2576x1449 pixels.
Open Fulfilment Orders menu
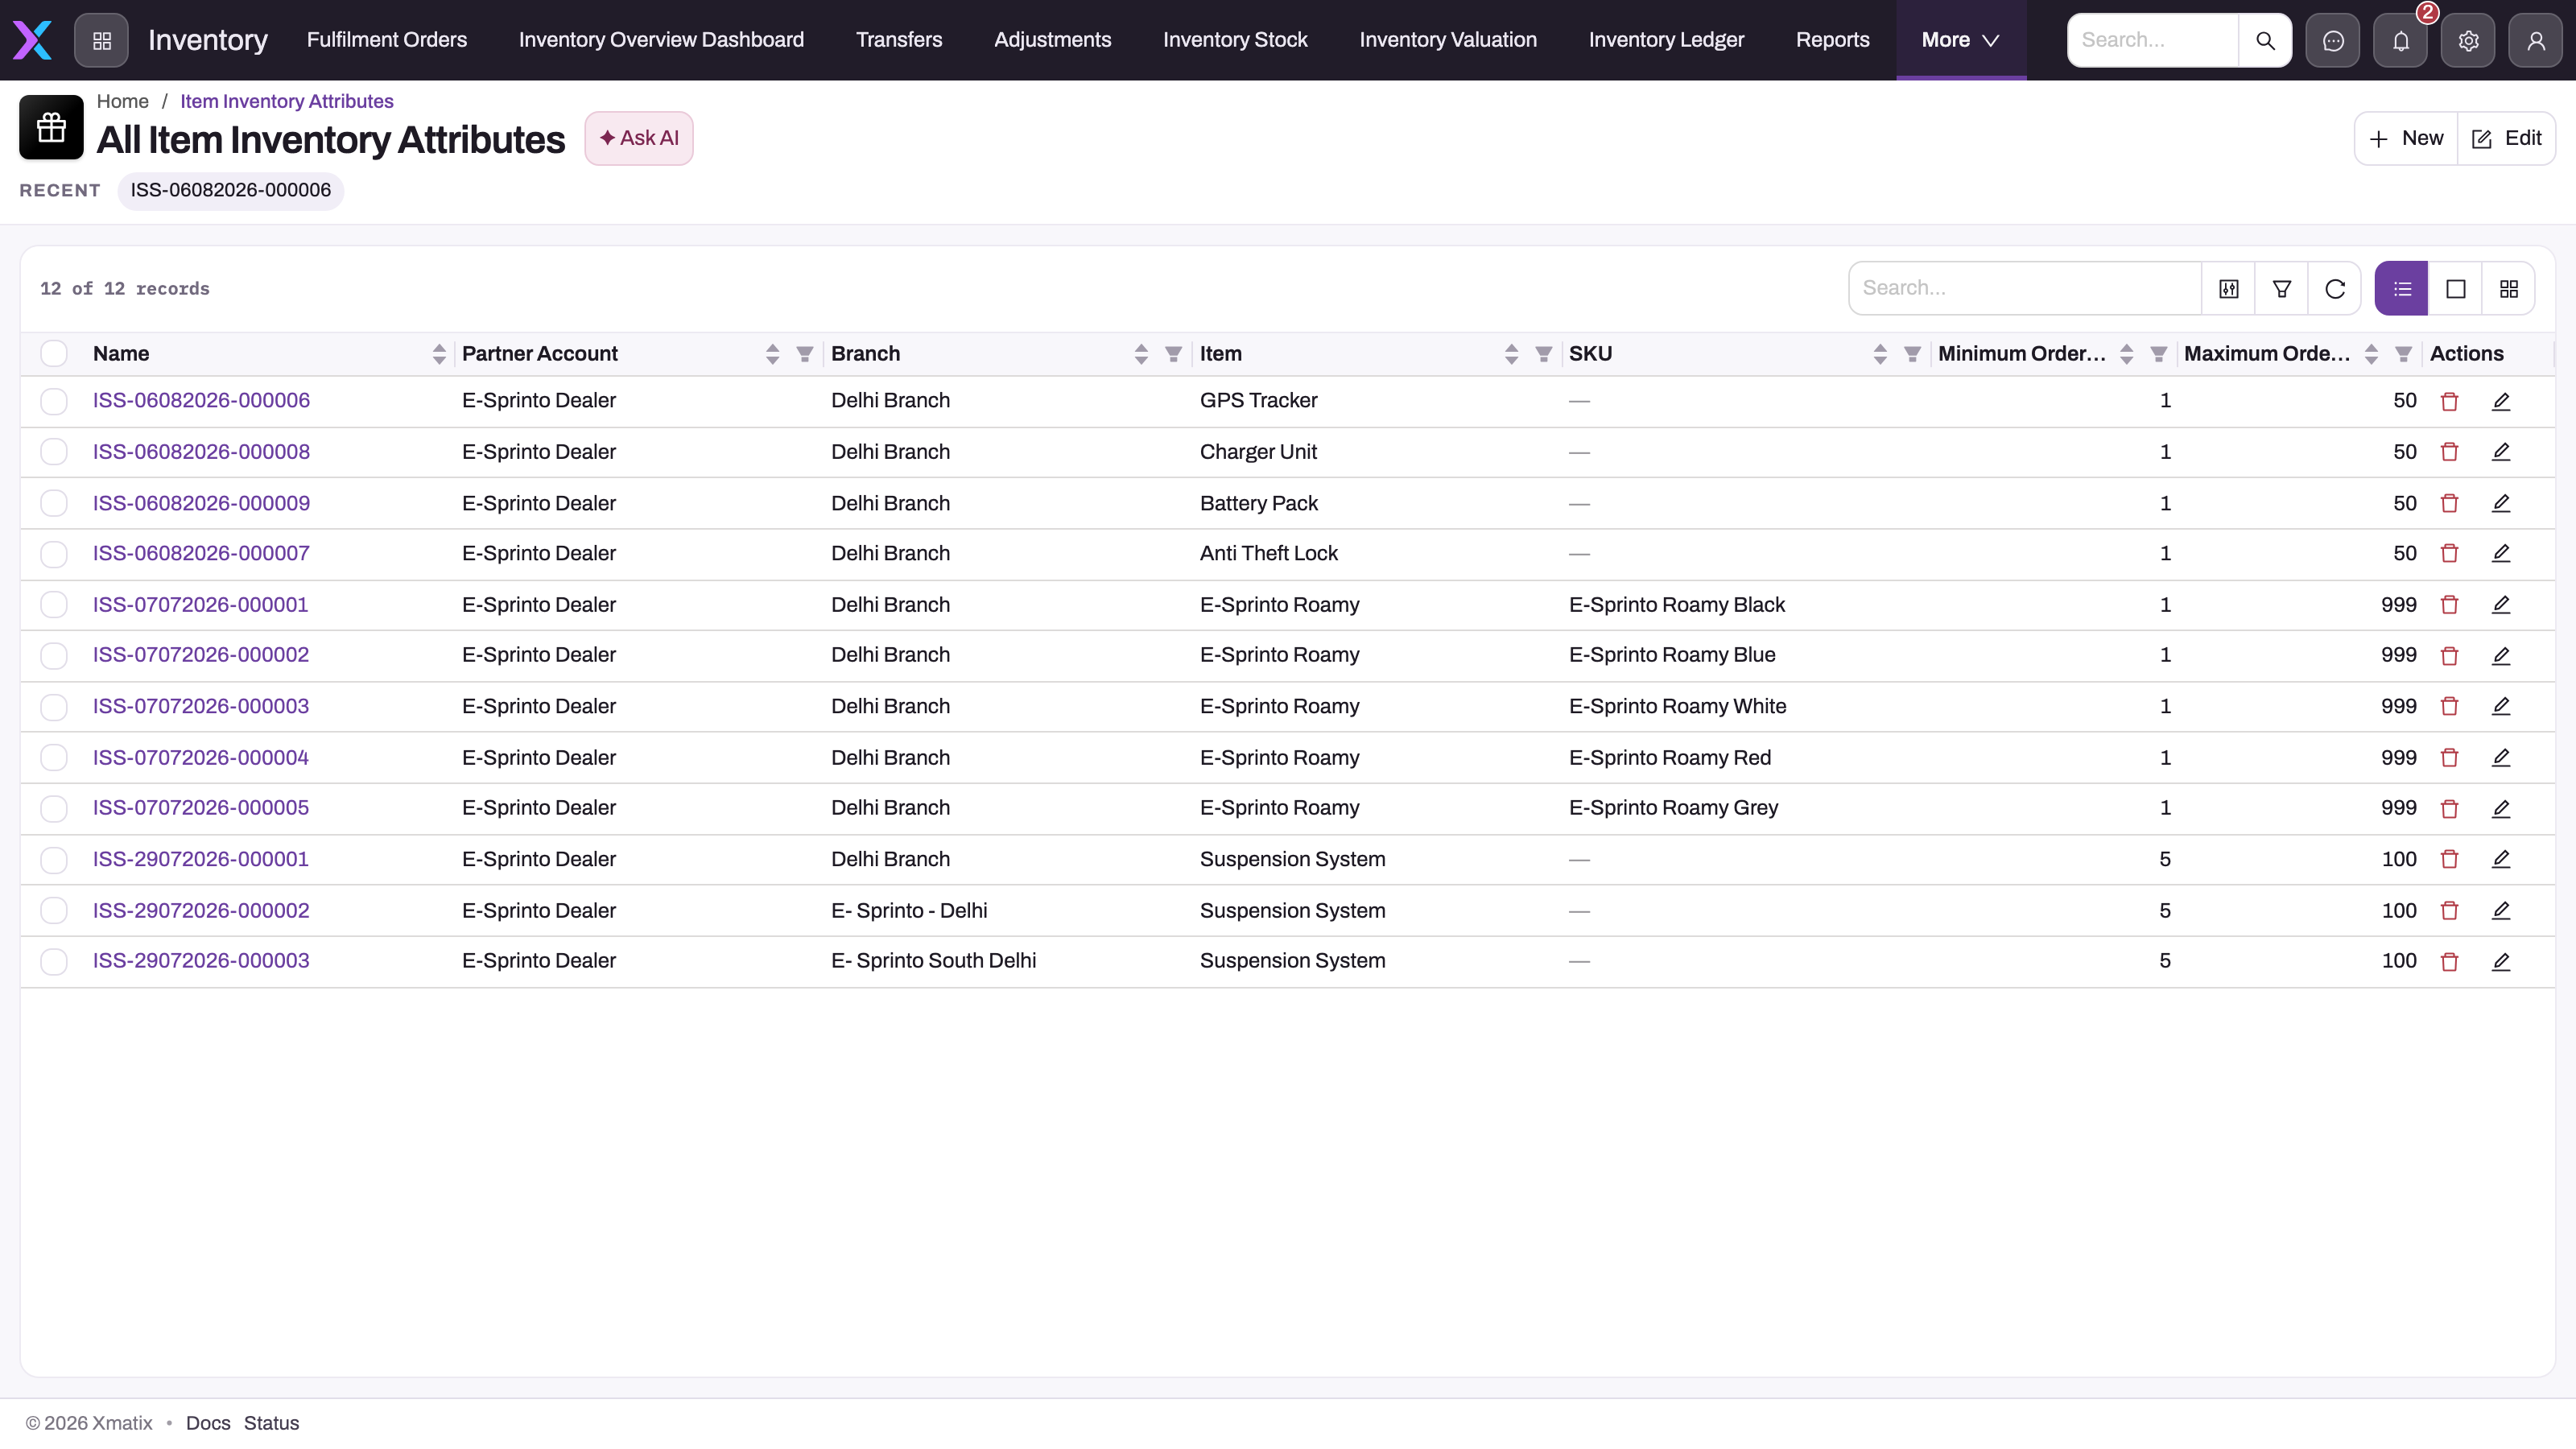click(387, 40)
